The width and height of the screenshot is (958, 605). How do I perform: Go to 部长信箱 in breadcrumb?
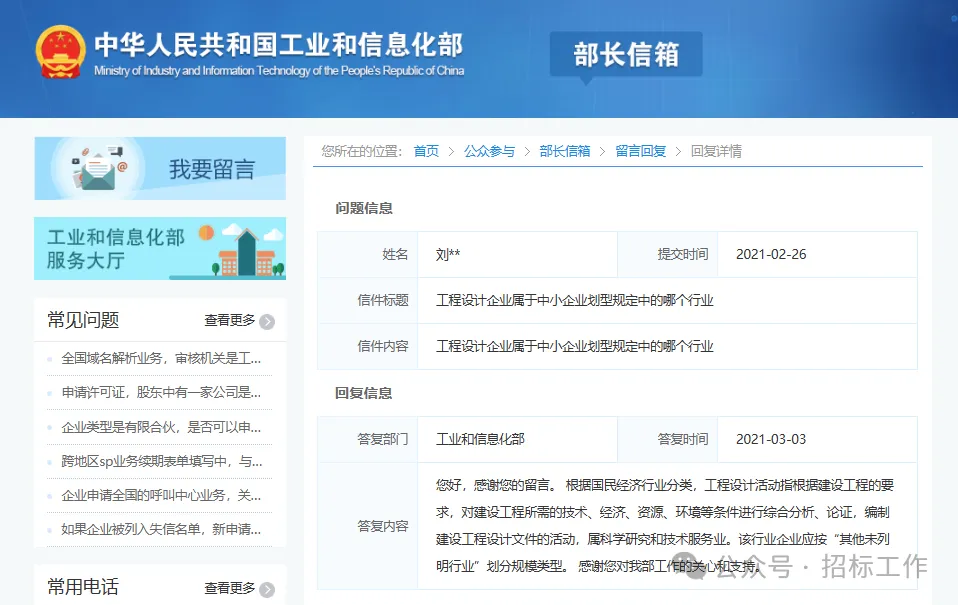[x=565, y=151]
